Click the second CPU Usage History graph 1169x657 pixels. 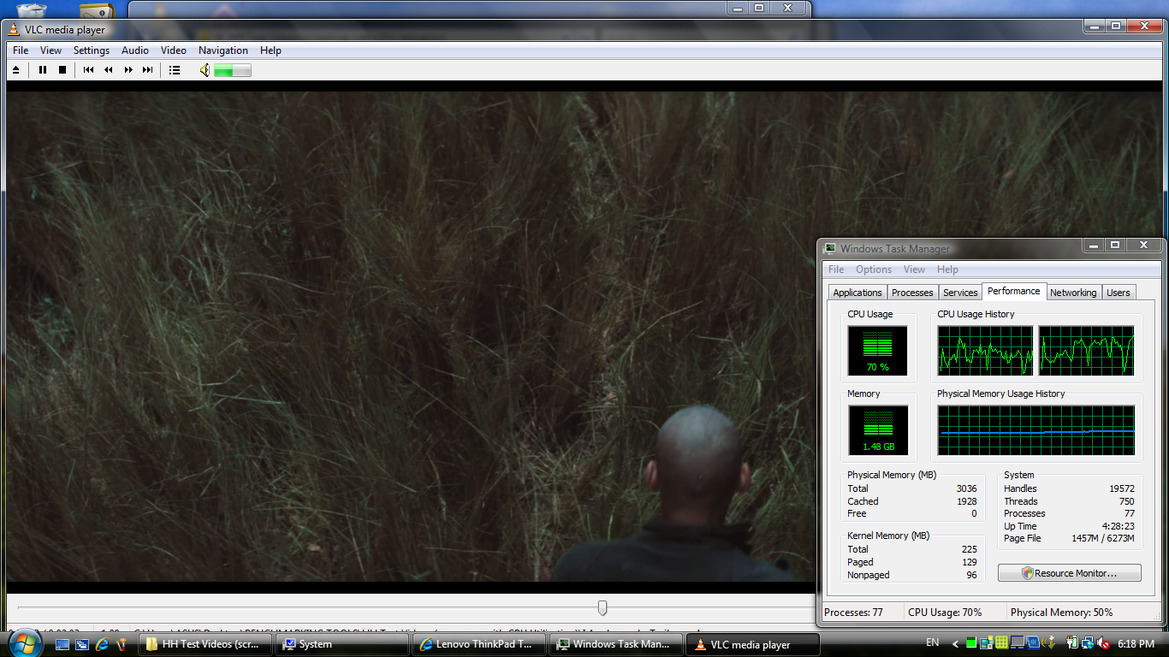pos(1087,350)
